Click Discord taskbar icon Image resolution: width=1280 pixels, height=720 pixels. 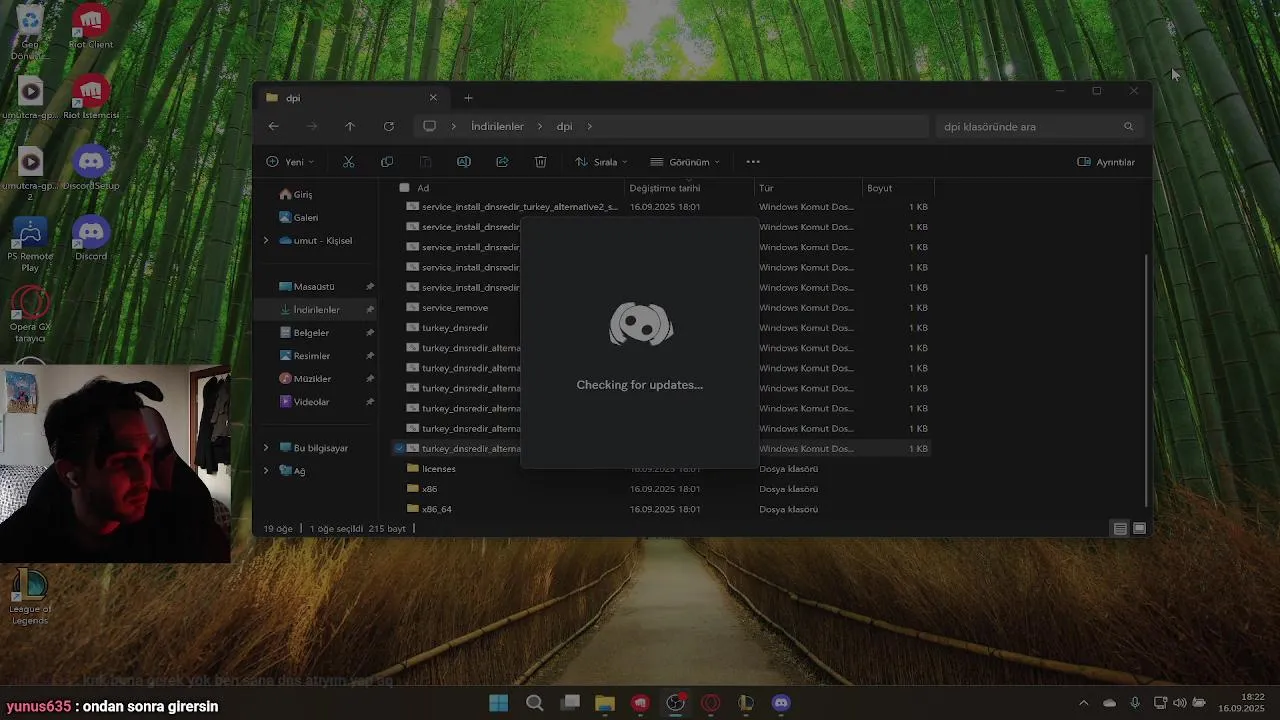tap(781, 703)
